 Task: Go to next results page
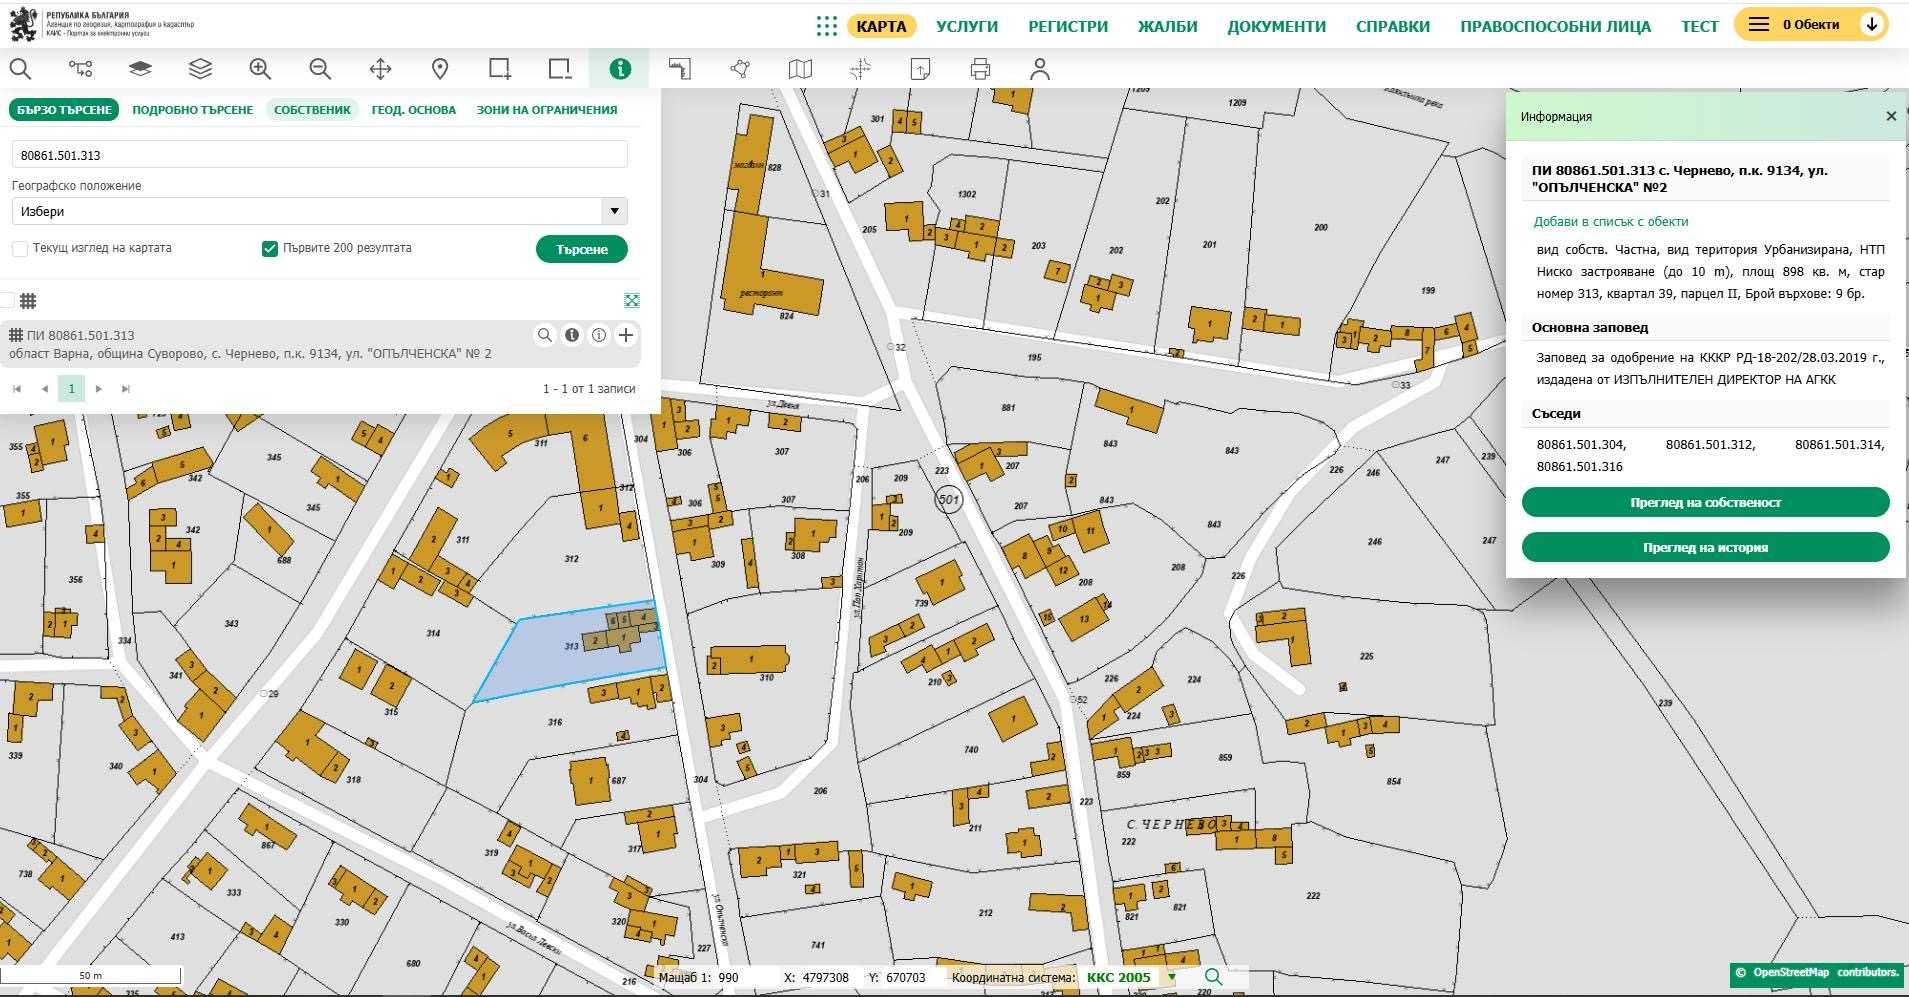(x=98, y=388)
